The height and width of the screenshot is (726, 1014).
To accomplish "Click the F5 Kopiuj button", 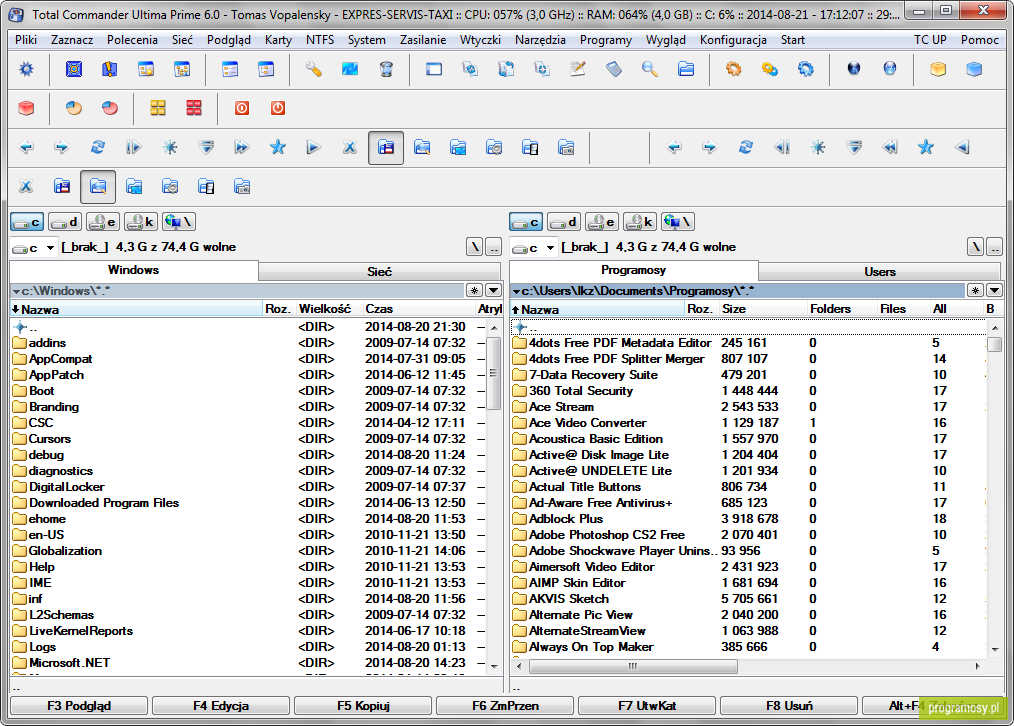I will pos(363,705).
